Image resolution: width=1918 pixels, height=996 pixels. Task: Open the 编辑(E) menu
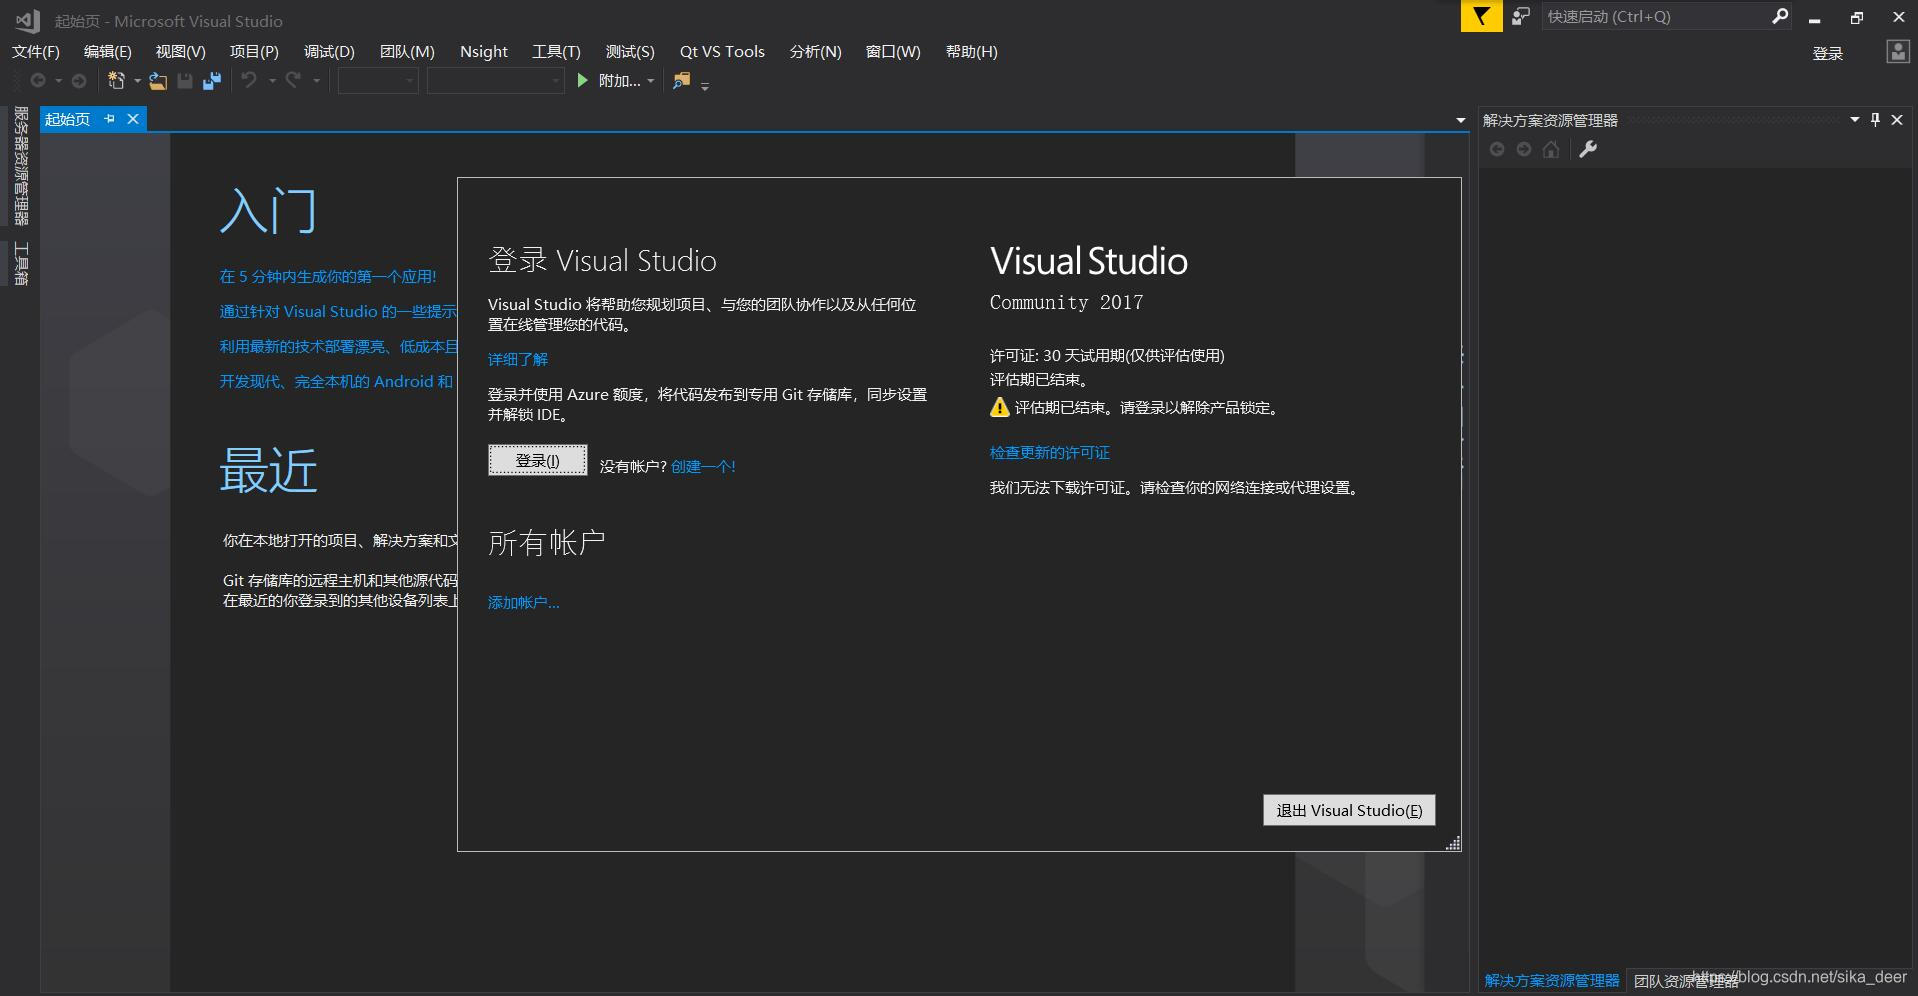(108, 51)
